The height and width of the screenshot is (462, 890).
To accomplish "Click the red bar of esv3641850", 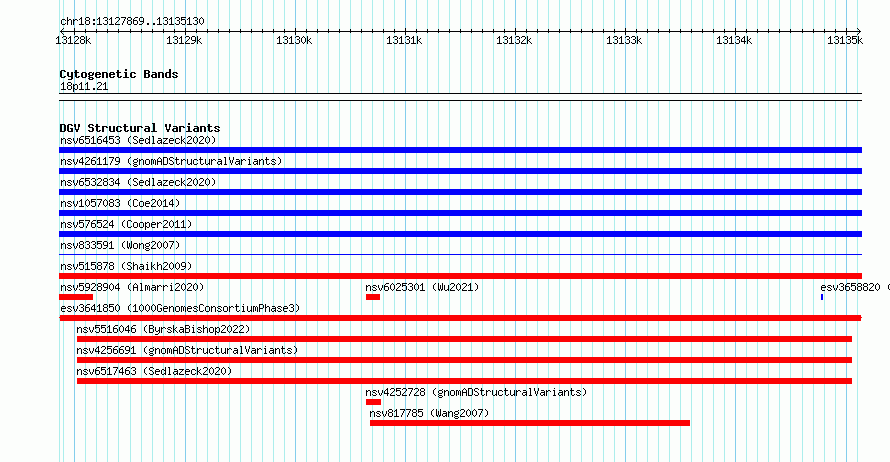I will tap(460, 318).
